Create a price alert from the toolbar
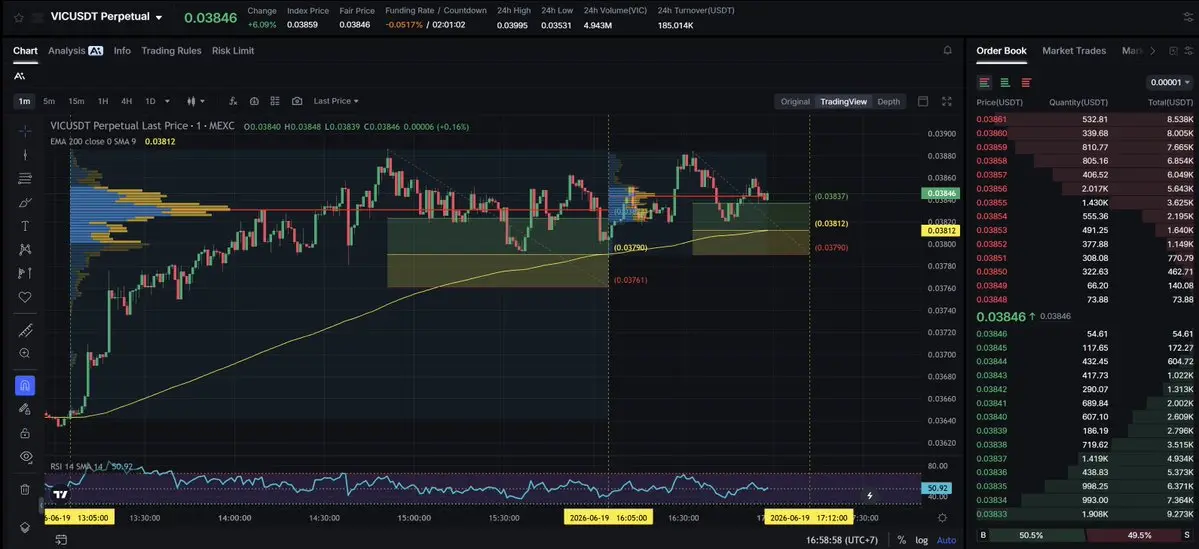1199x549 pixels. 254,101
